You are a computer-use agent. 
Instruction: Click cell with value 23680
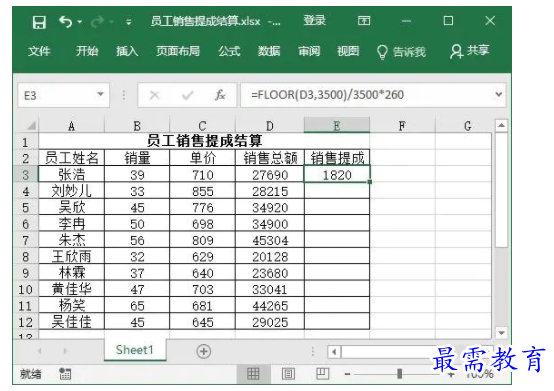tap(270, 273)
